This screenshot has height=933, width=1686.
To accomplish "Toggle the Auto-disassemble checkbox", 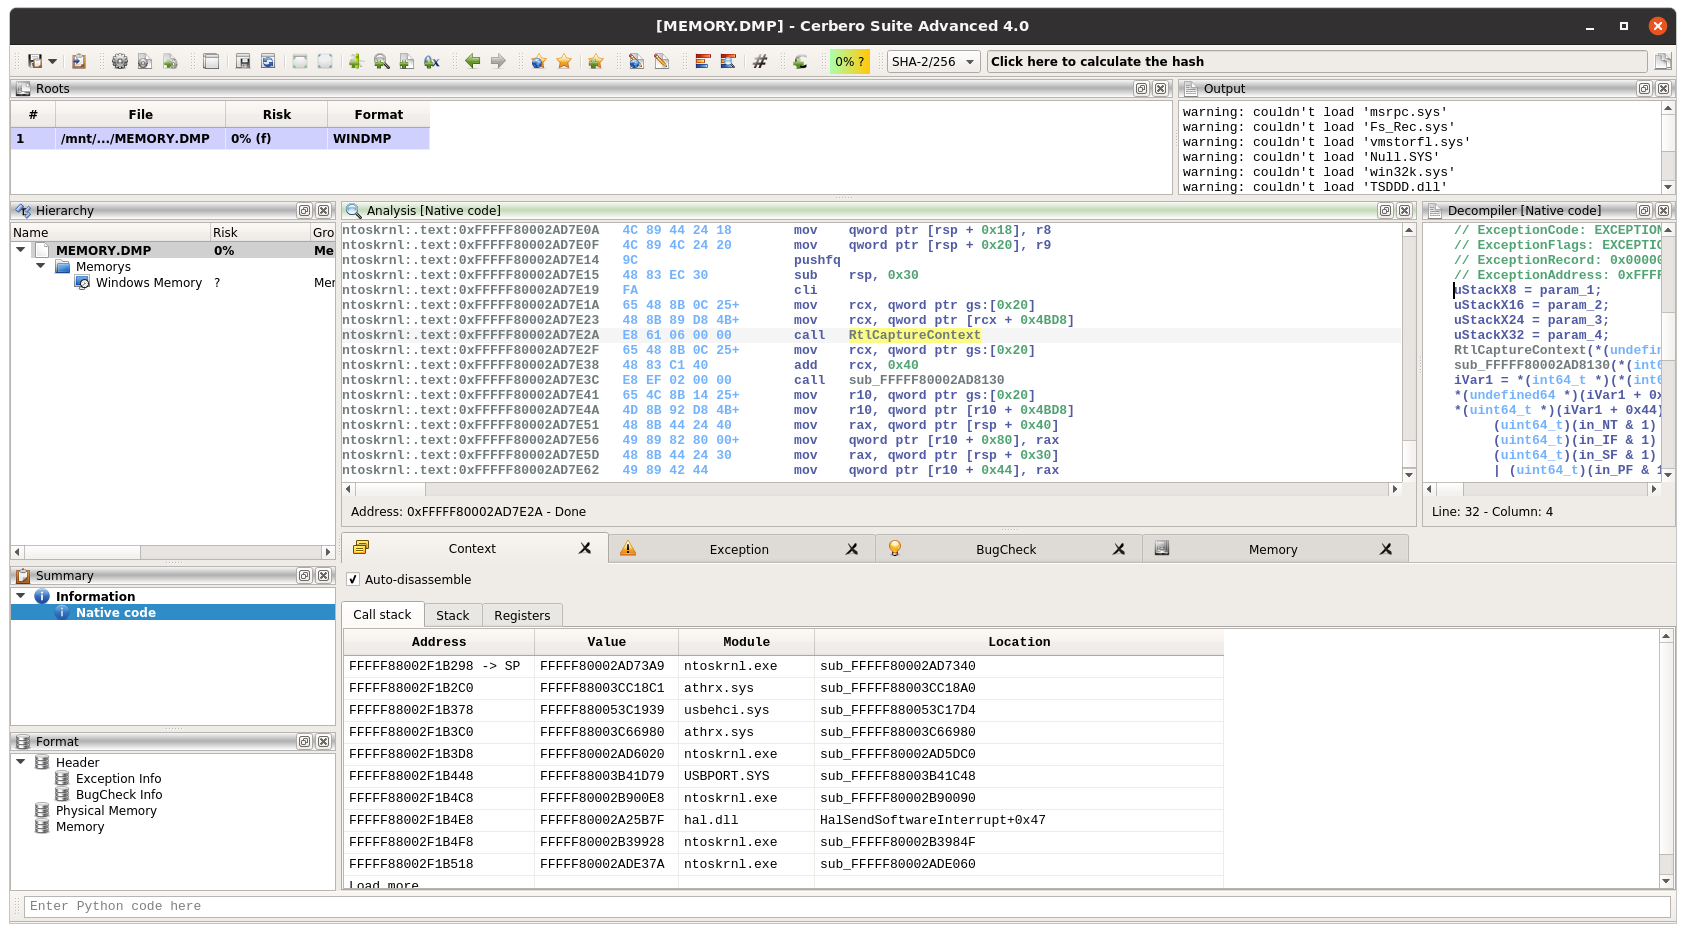I will (x=353, y=580).
